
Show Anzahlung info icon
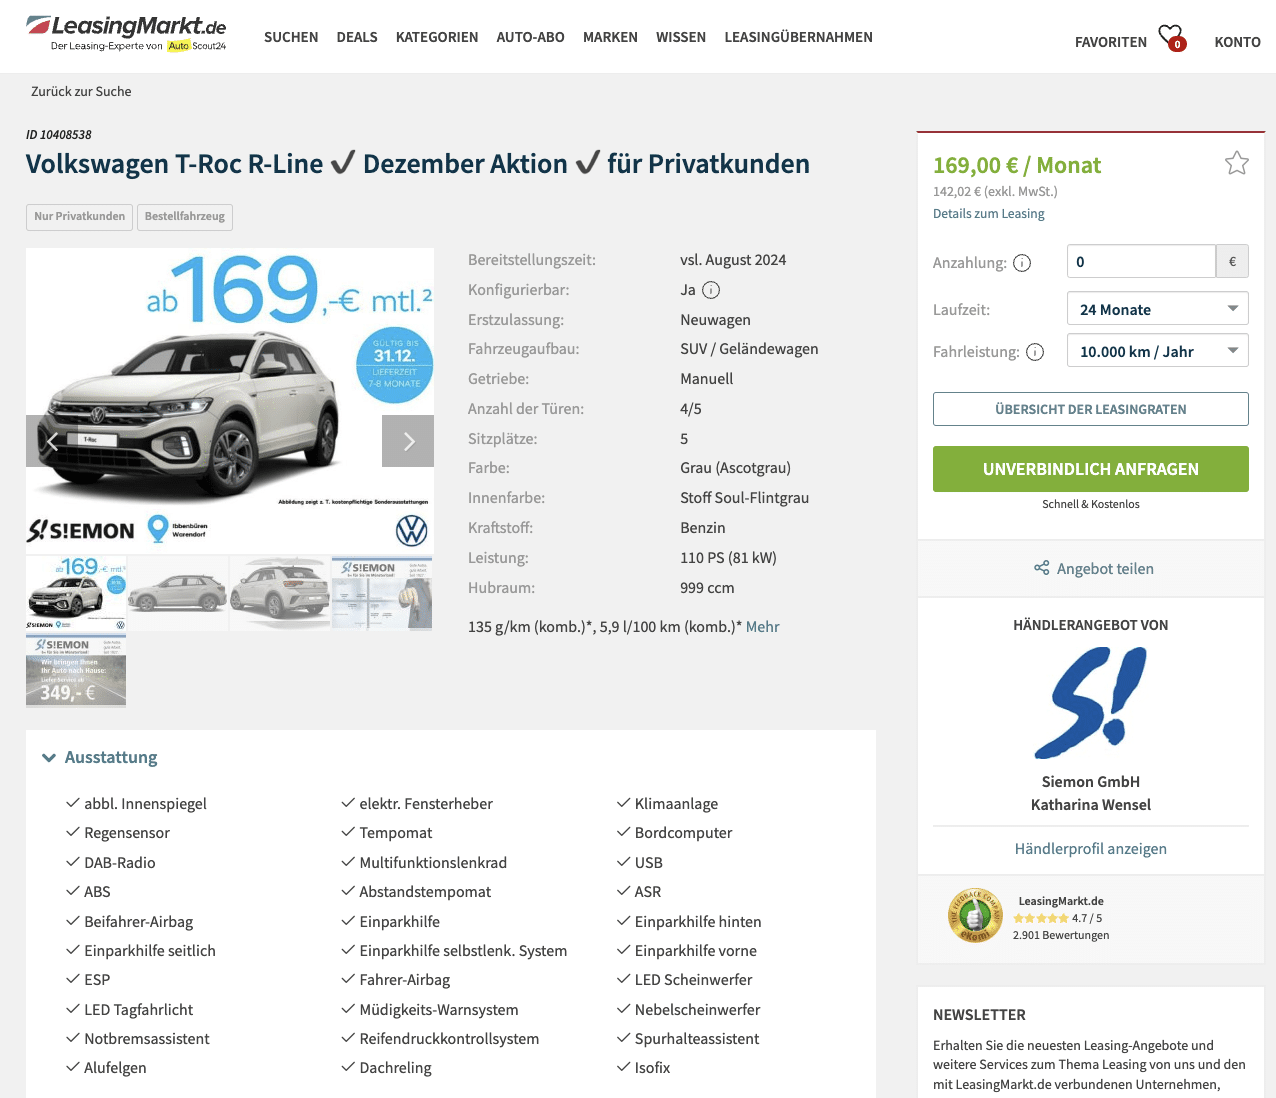[1022, 263]
